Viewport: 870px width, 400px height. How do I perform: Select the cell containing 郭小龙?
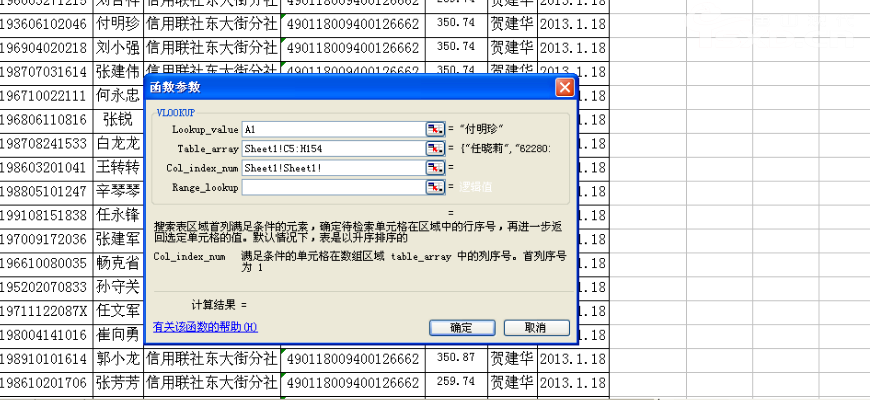[118, 358]
